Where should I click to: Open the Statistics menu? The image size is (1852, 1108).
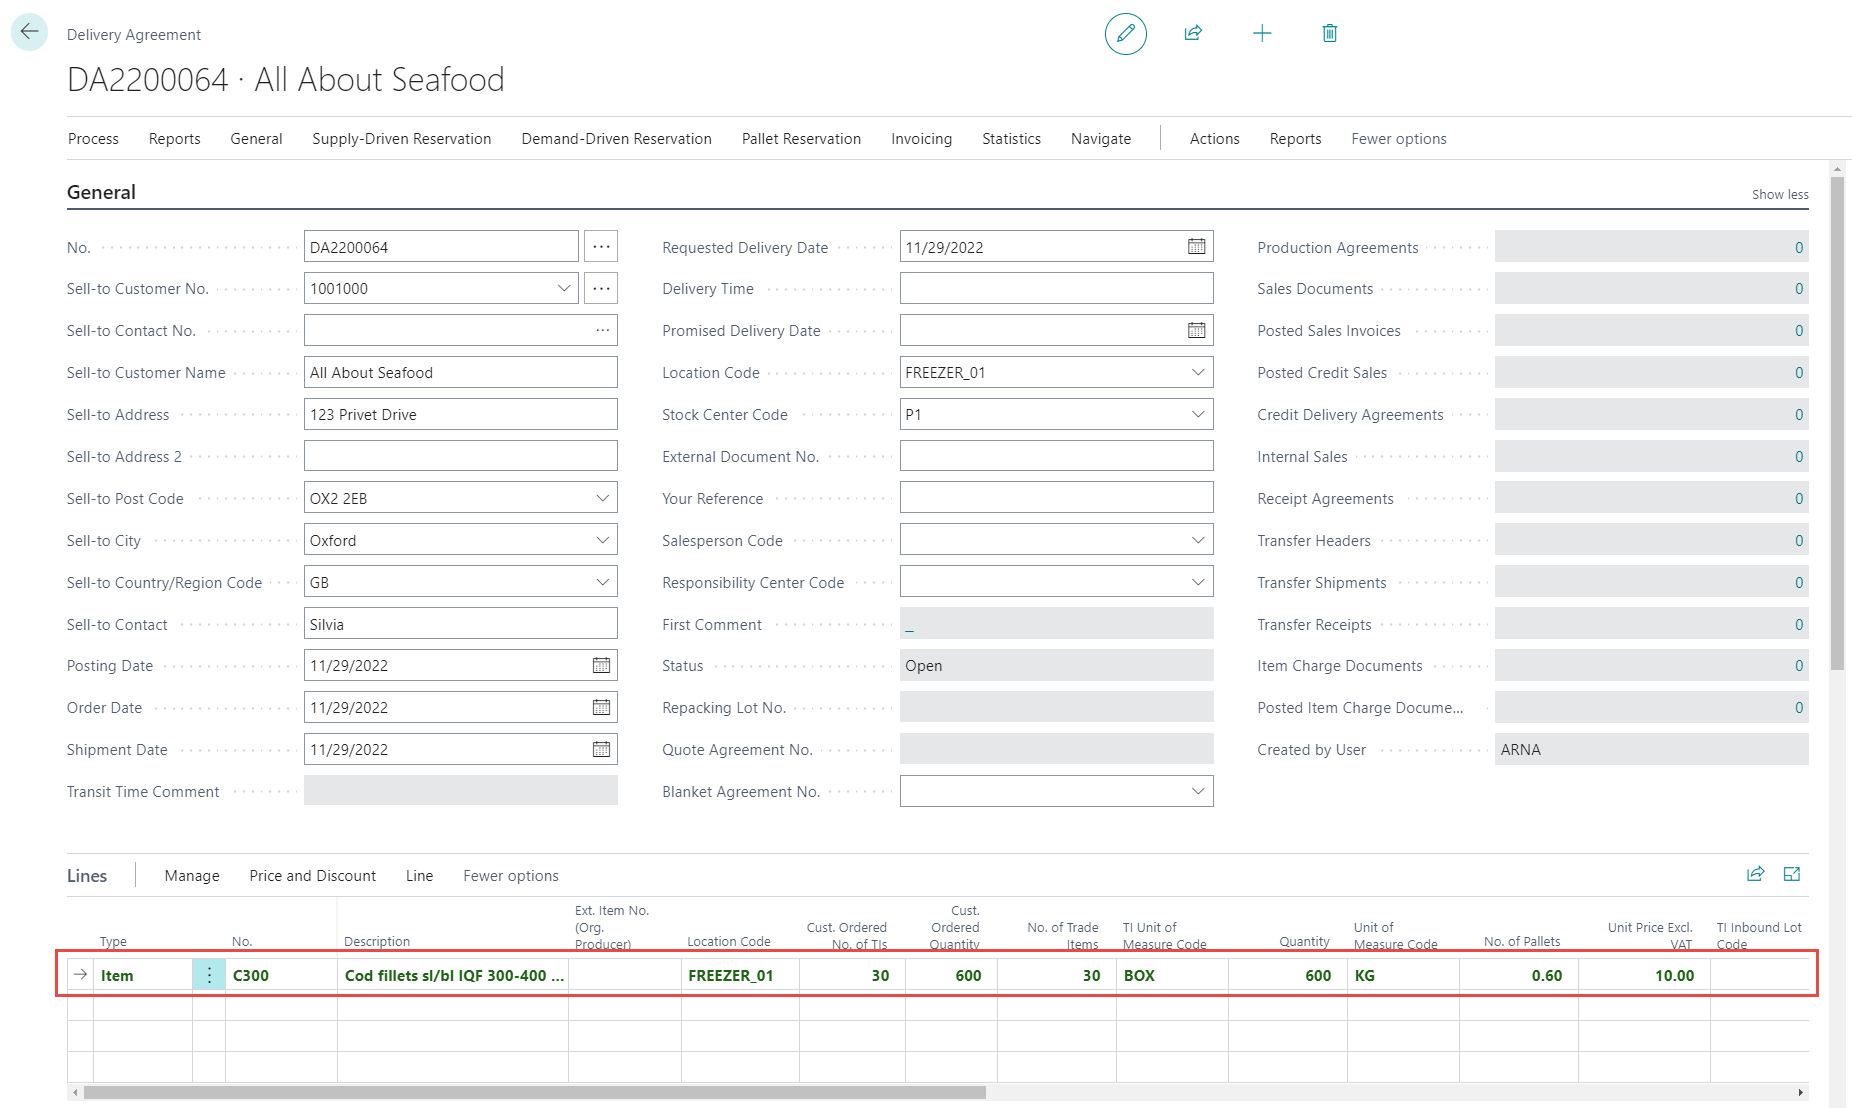(1011, 139)
